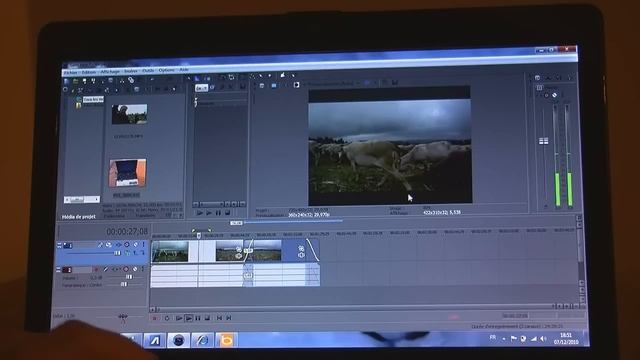The height and width of the screenshot is (360, 640).
Task: Arm audio track 2 for record
Action: [x=96, y=269]
